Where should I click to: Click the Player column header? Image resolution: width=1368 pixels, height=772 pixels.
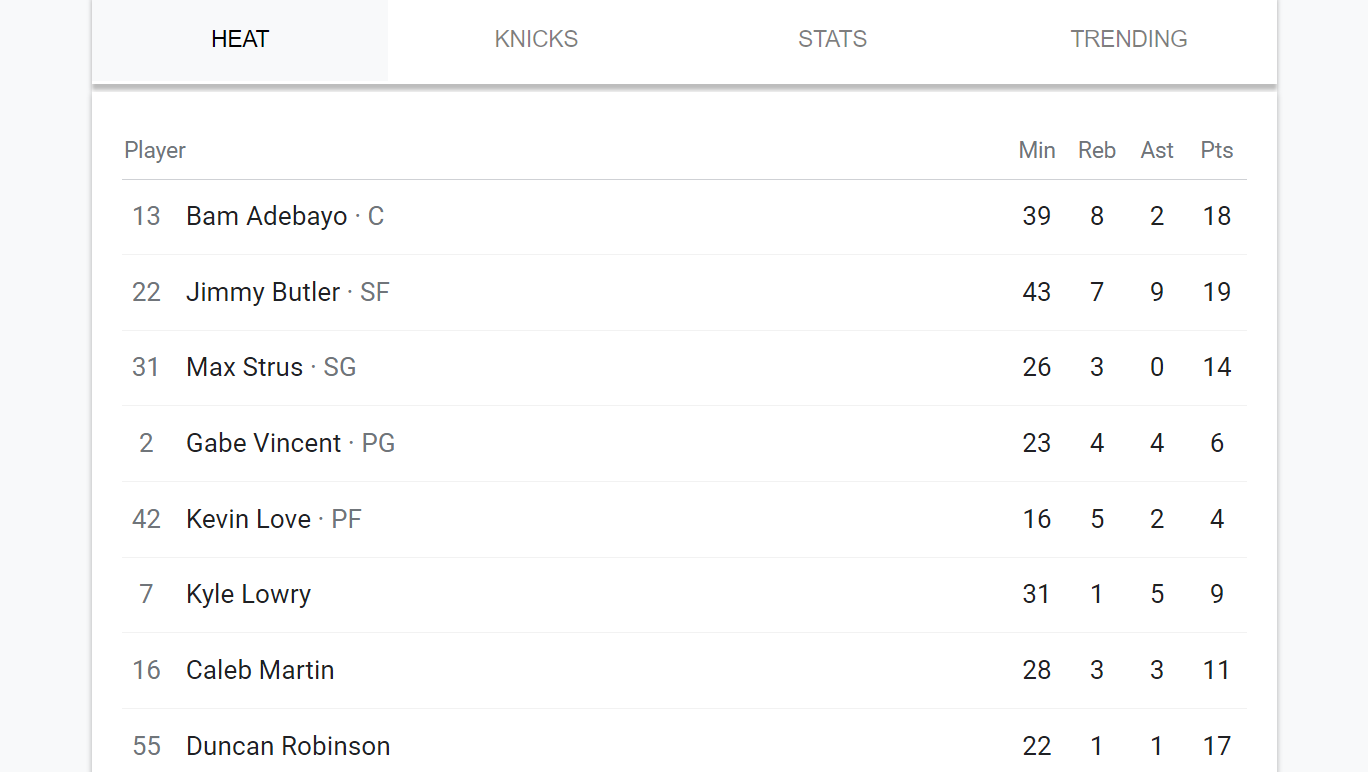155,151
